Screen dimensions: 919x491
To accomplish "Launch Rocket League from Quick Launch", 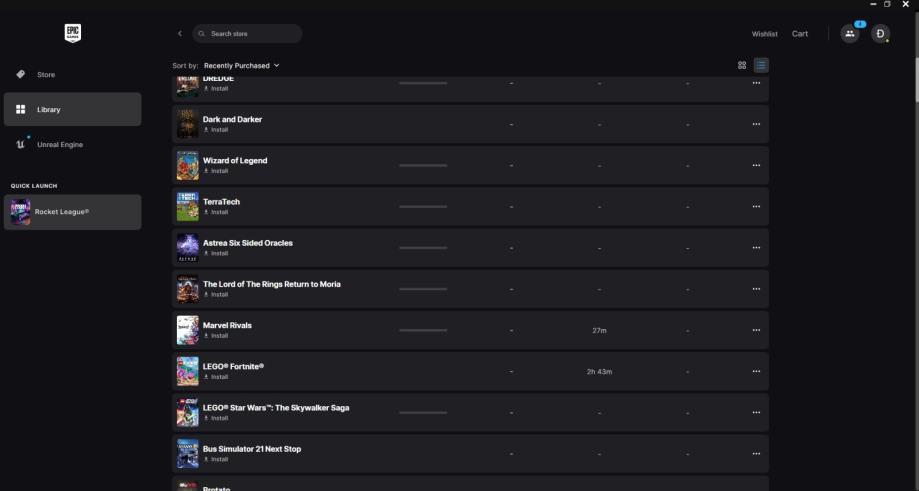I will pos(72,211).
